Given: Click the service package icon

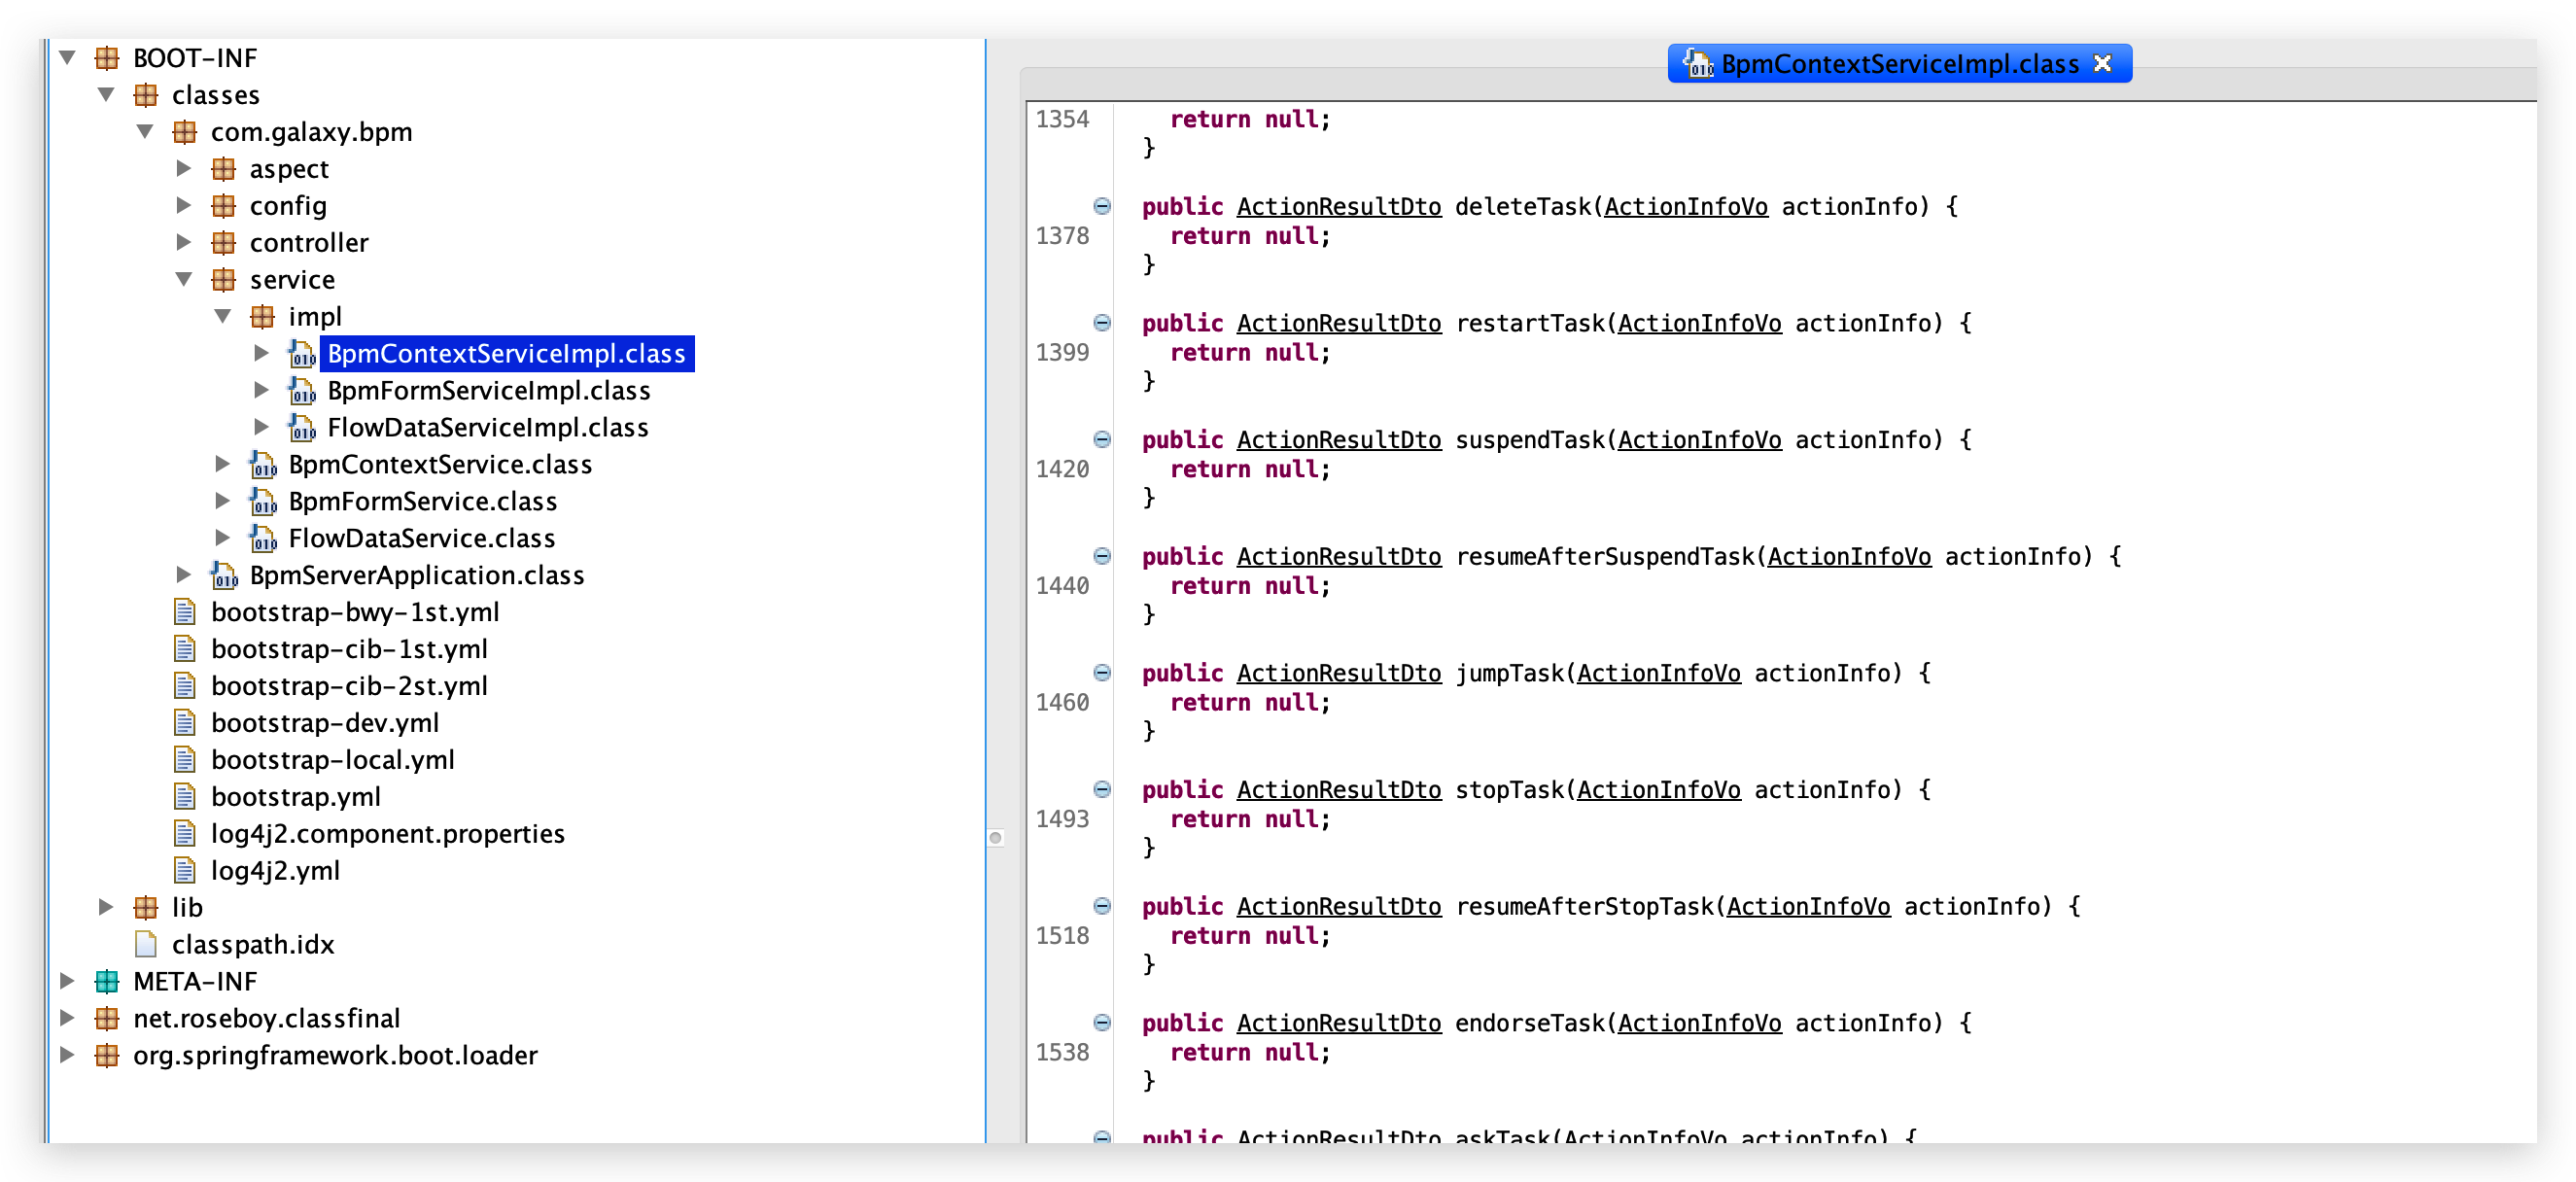Looking at the screenshot, I should coord(224,280).
